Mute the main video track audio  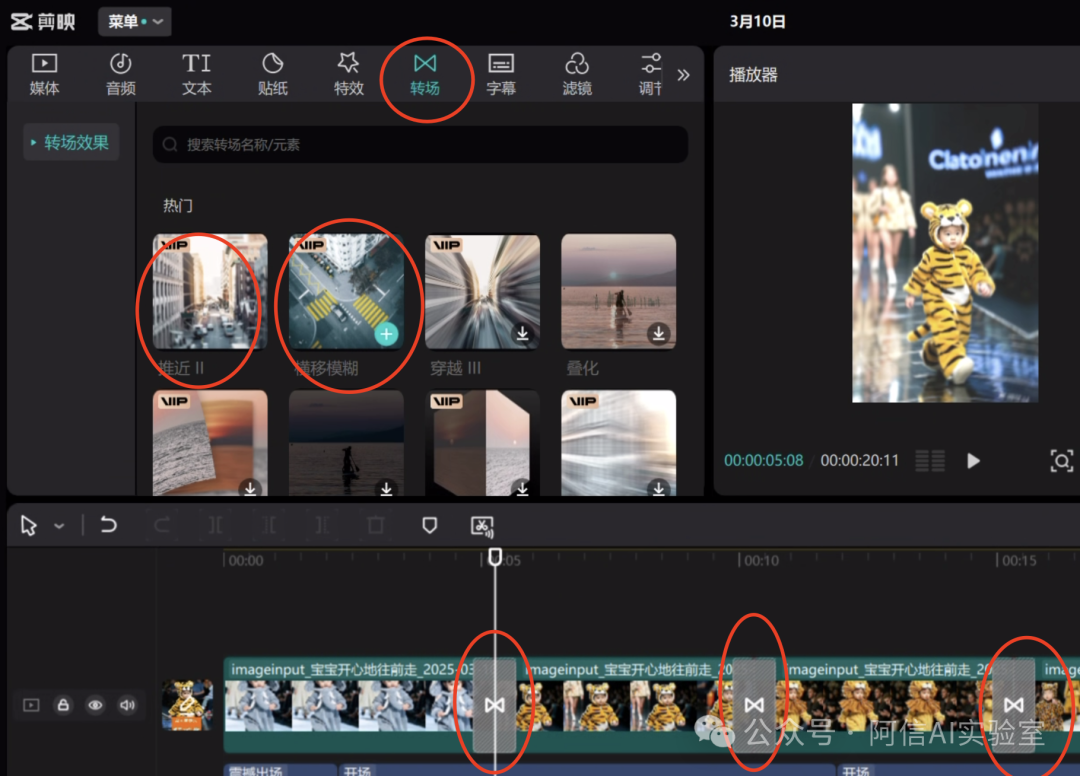[127, 705]
